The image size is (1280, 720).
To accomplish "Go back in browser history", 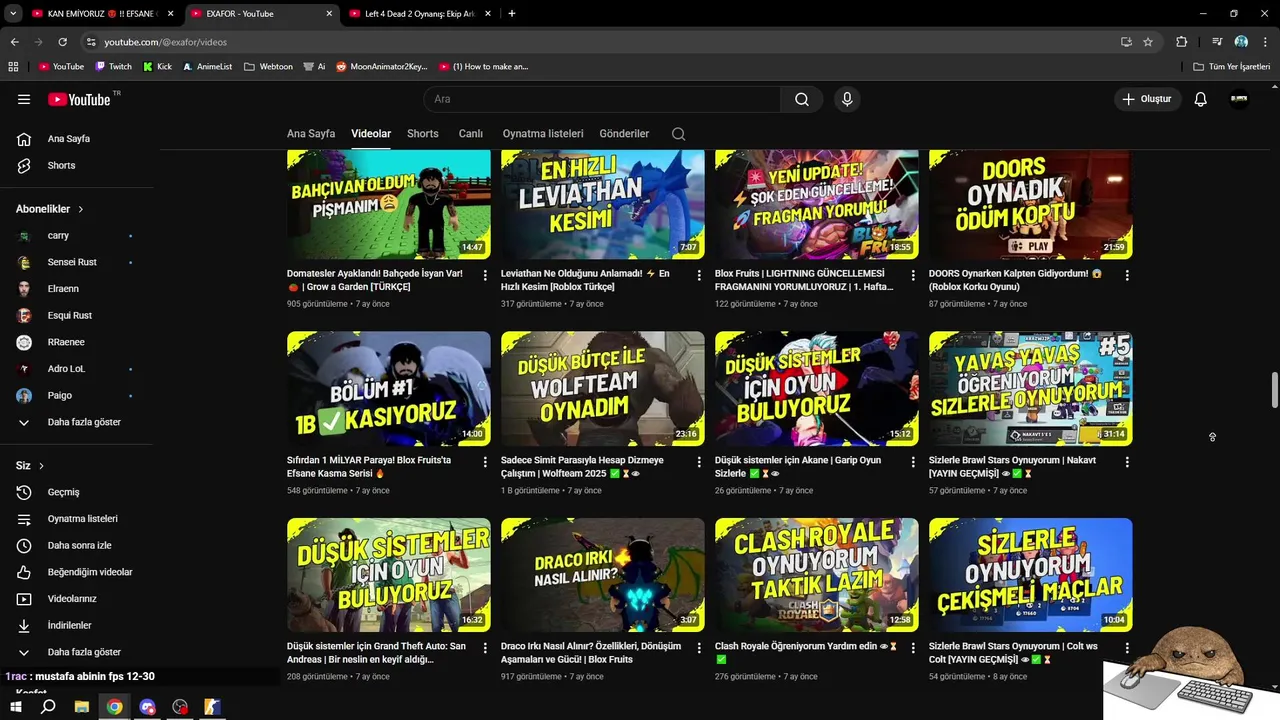I will [14, 42].
